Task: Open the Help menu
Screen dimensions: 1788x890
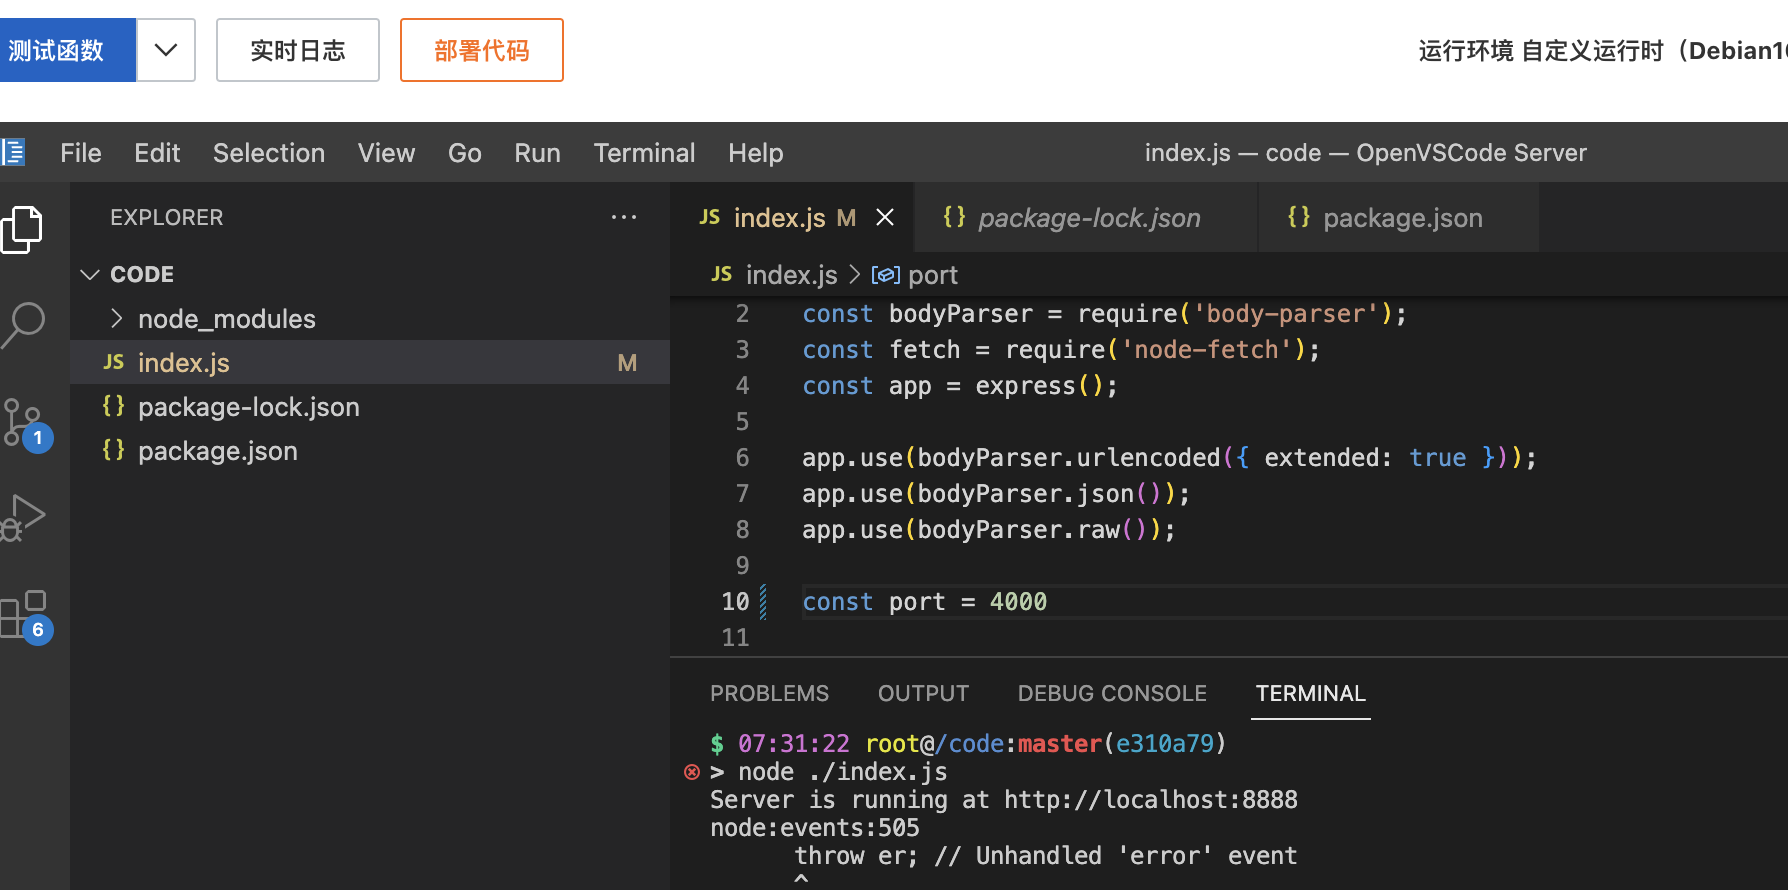Action: (x=756, y=153)
